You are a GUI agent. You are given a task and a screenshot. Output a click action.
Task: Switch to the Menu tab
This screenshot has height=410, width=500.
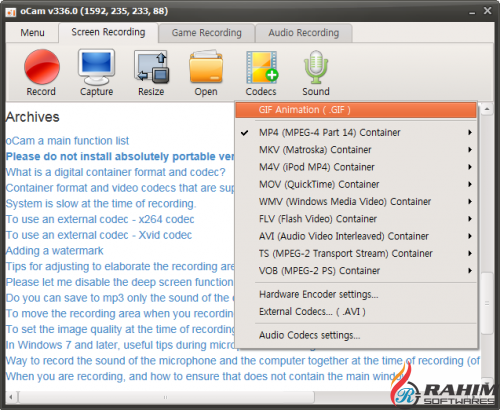[x=32, y=33]
